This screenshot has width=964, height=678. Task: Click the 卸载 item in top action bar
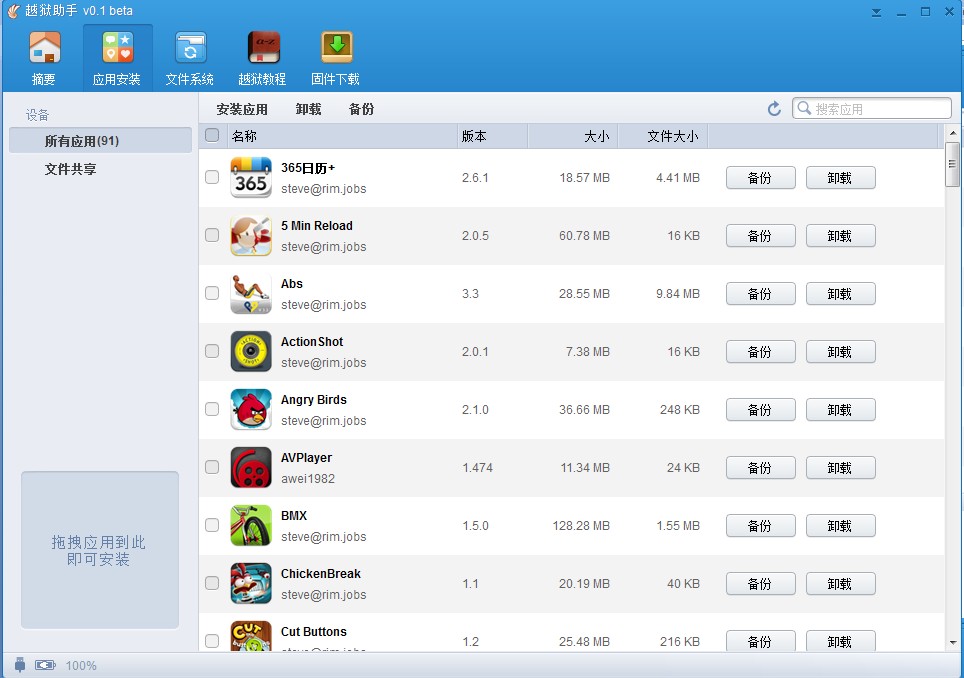(309, 109)
